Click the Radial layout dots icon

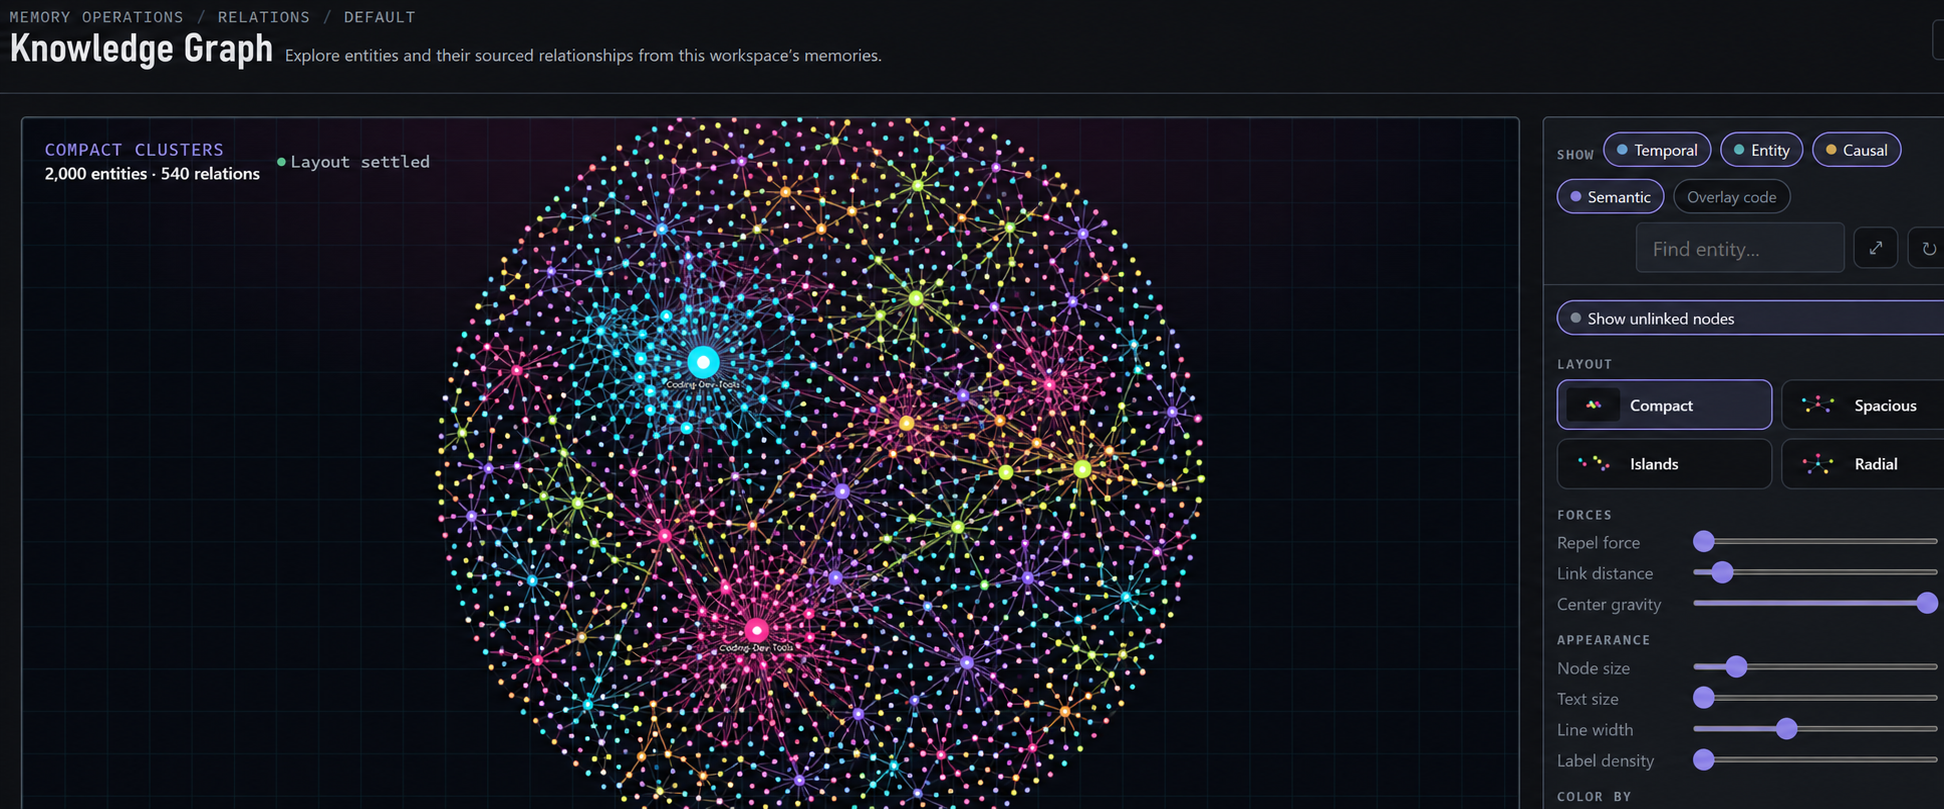(1818, 464)
